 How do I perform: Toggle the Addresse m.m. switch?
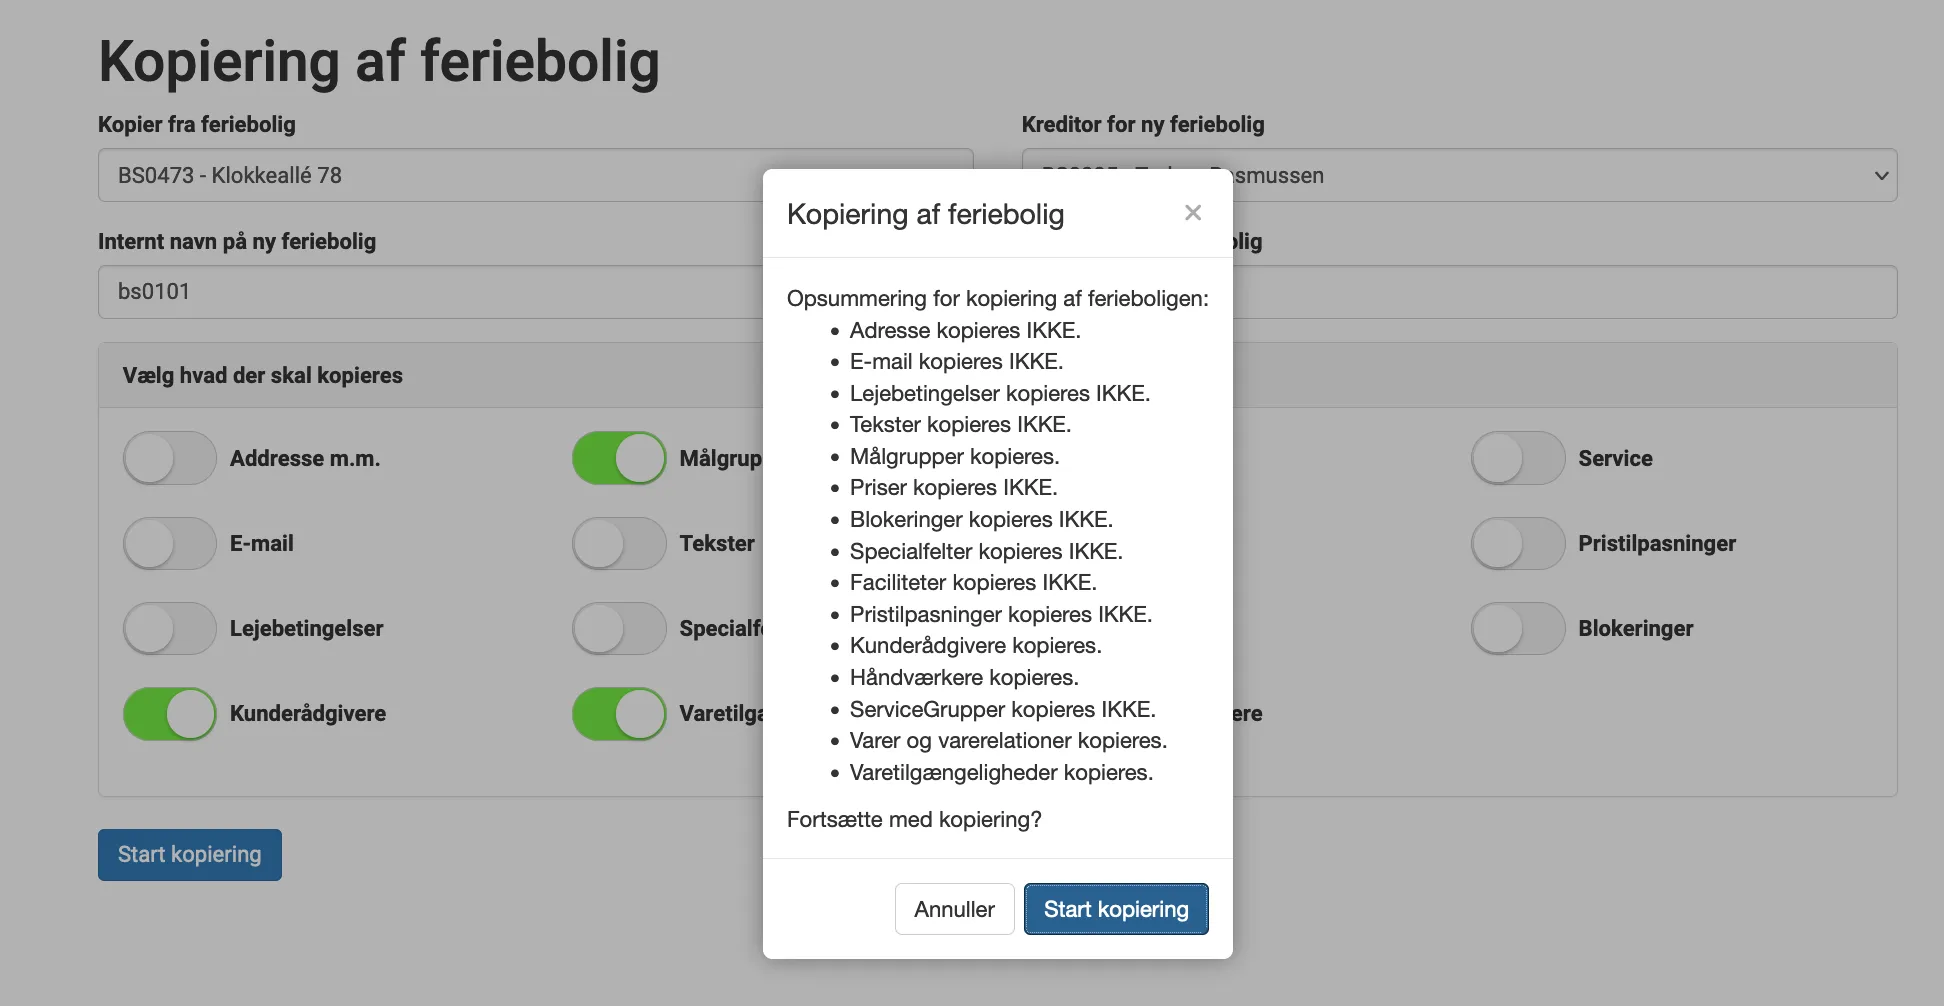[x=170, y=458]
